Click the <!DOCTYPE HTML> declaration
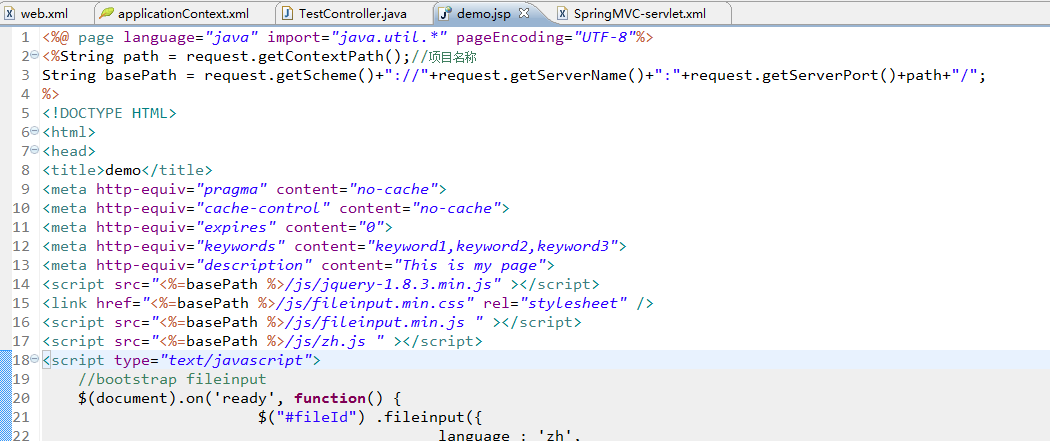This screenshot has height=441, width=1050. coord(109,114)
